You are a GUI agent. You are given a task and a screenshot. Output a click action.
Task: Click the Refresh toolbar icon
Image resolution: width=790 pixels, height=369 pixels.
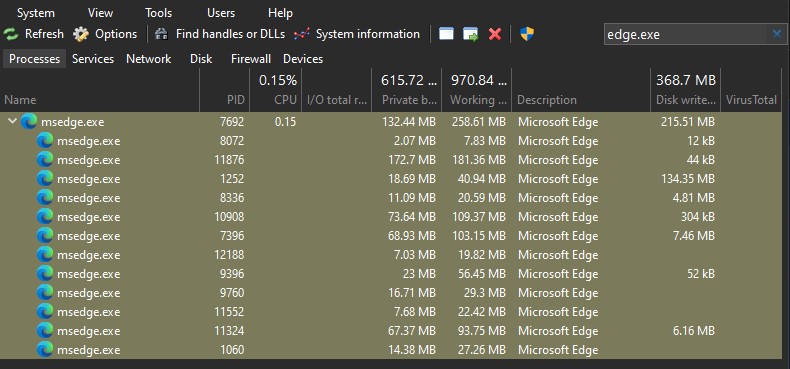click(11, 34)
